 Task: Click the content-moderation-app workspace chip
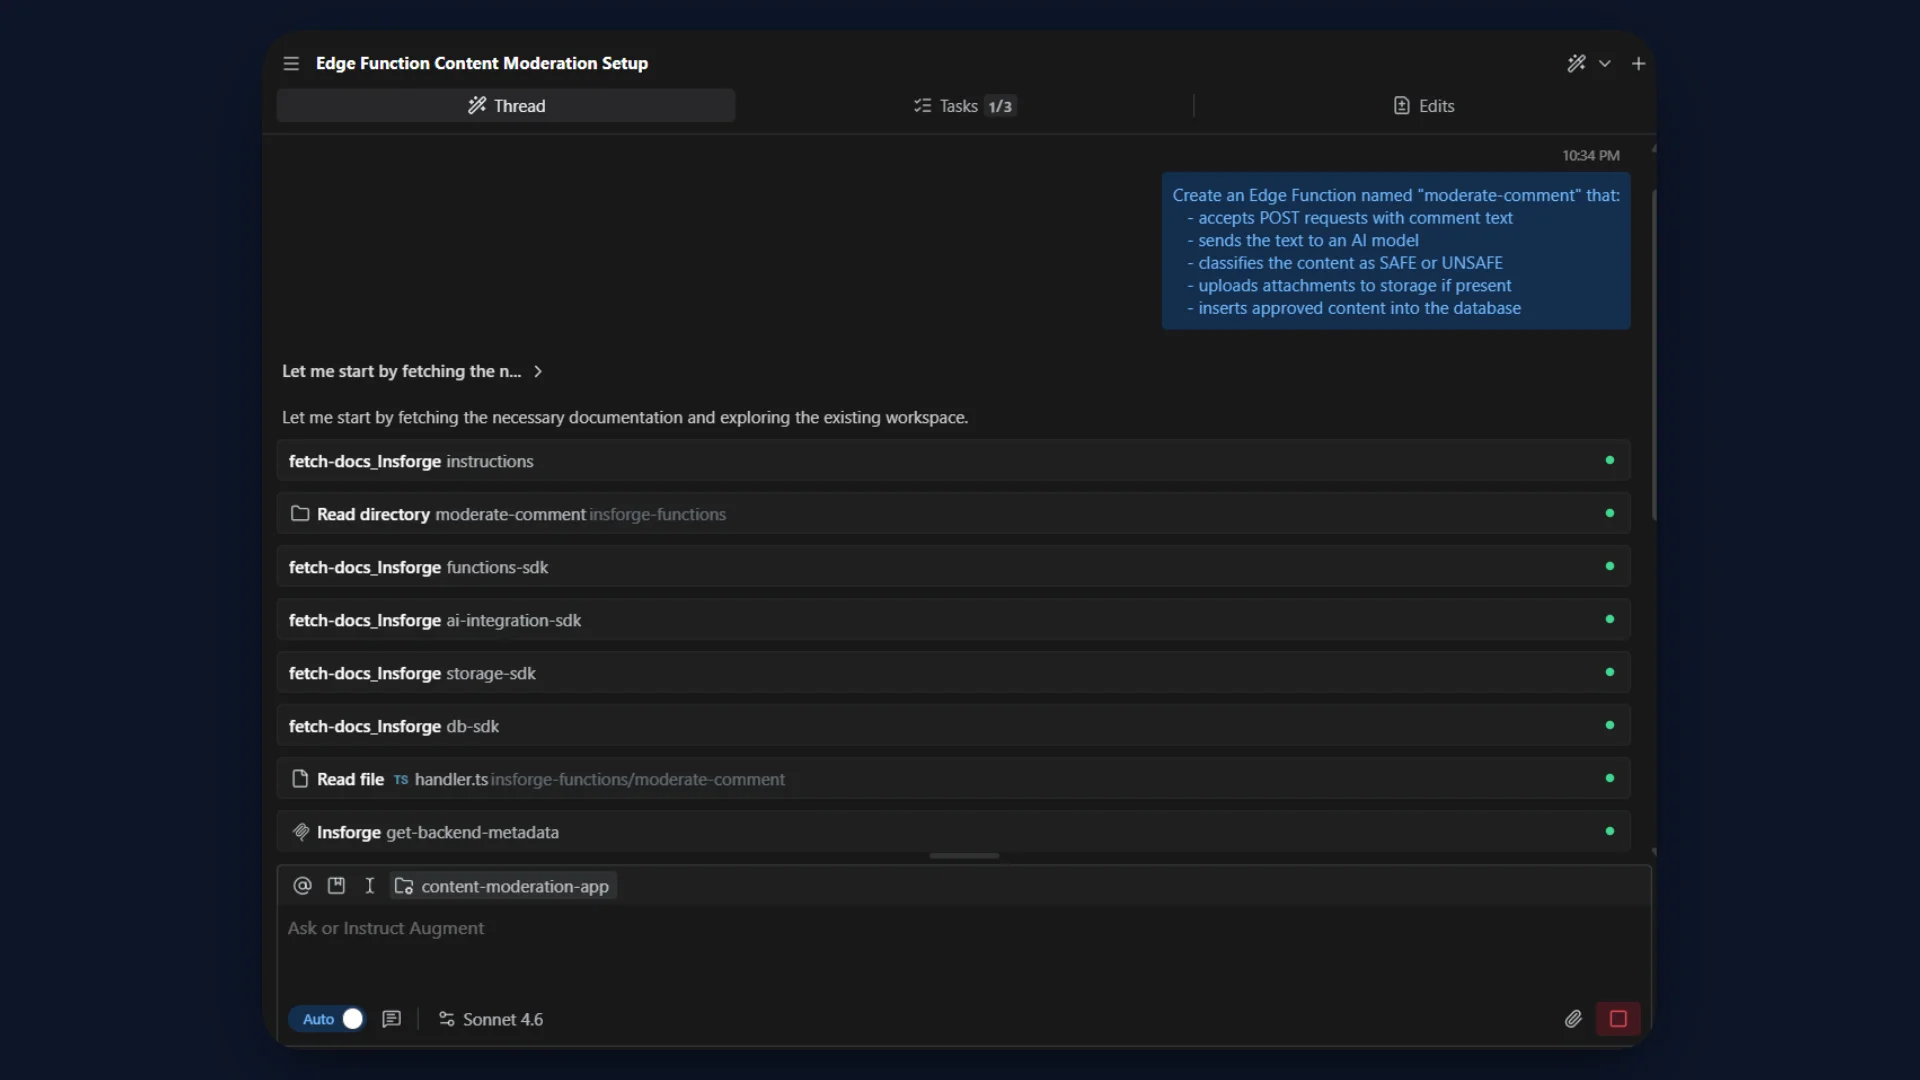(x=503, y=886)
